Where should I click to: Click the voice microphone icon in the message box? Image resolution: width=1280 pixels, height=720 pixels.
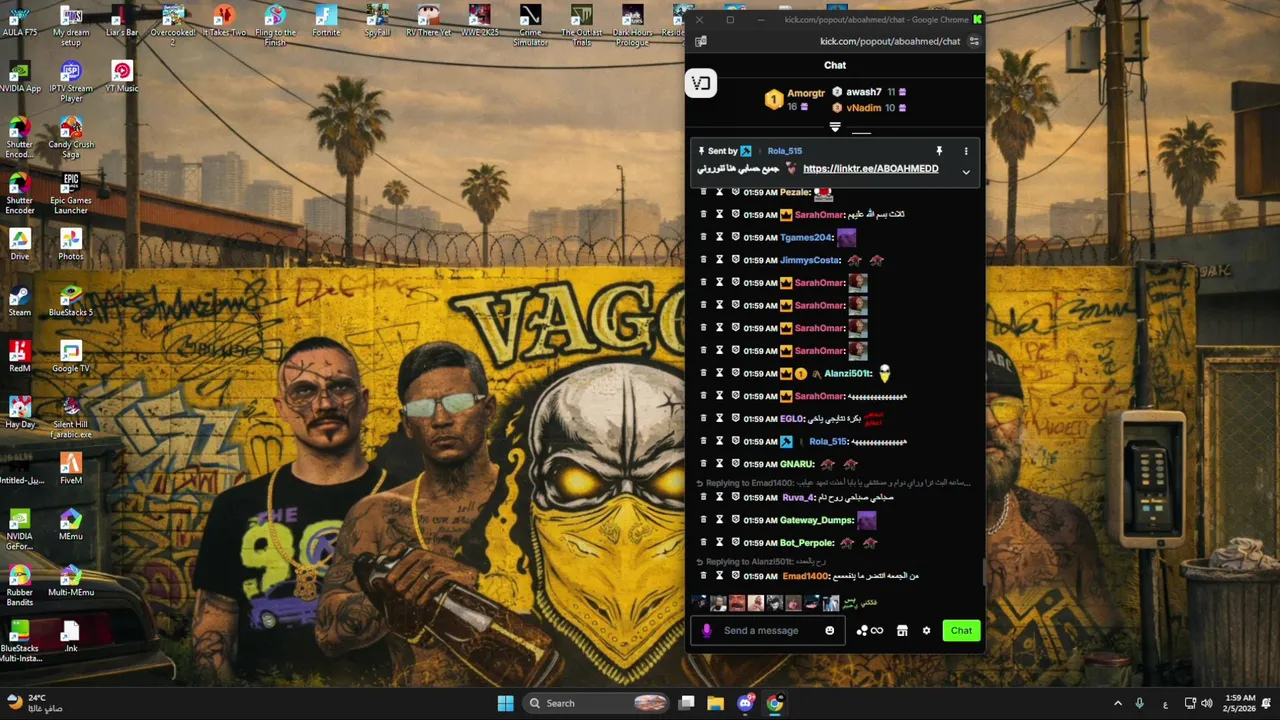pos(707,631)
